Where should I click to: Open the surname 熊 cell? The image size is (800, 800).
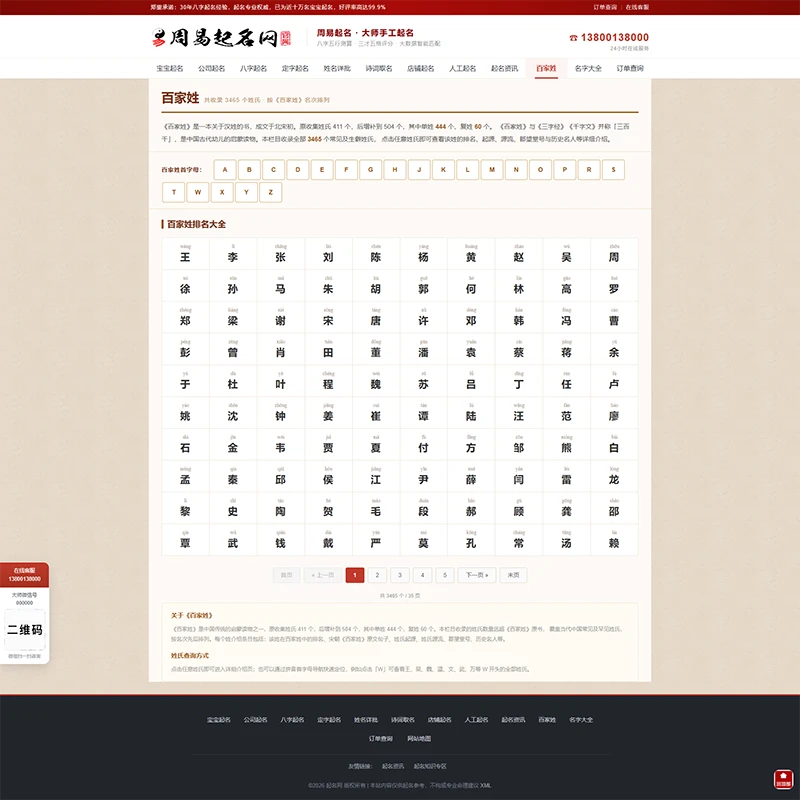[566, 444]
